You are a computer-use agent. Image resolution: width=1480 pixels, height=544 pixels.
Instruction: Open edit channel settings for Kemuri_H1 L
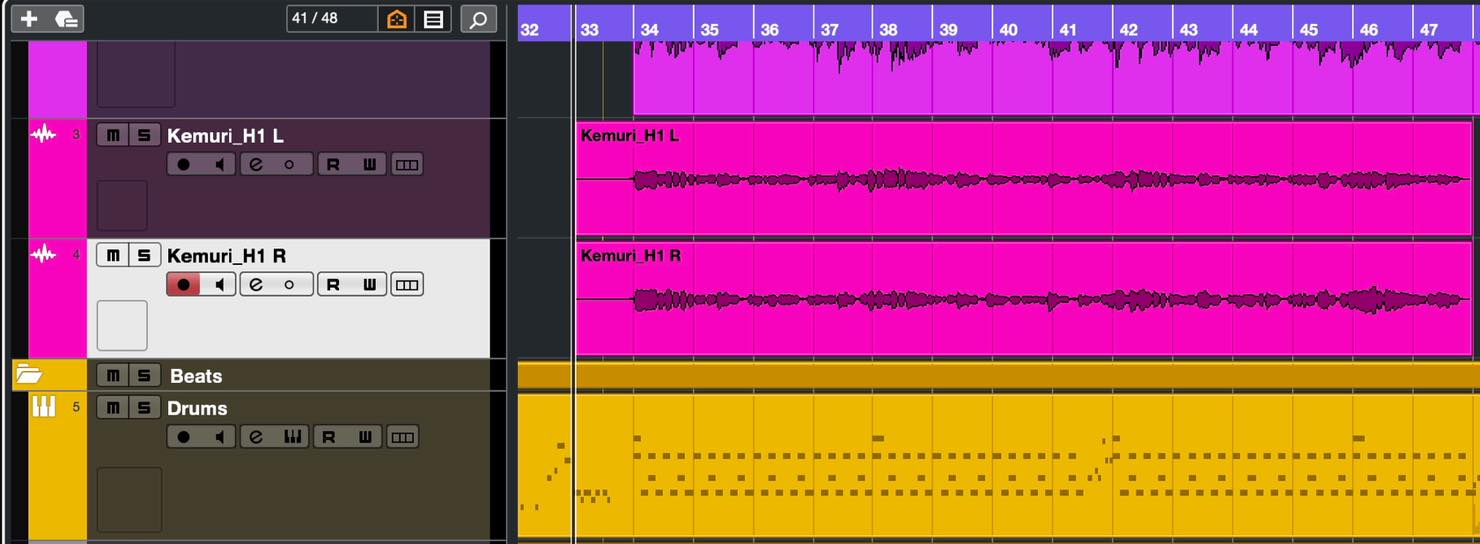coord(256,164)
